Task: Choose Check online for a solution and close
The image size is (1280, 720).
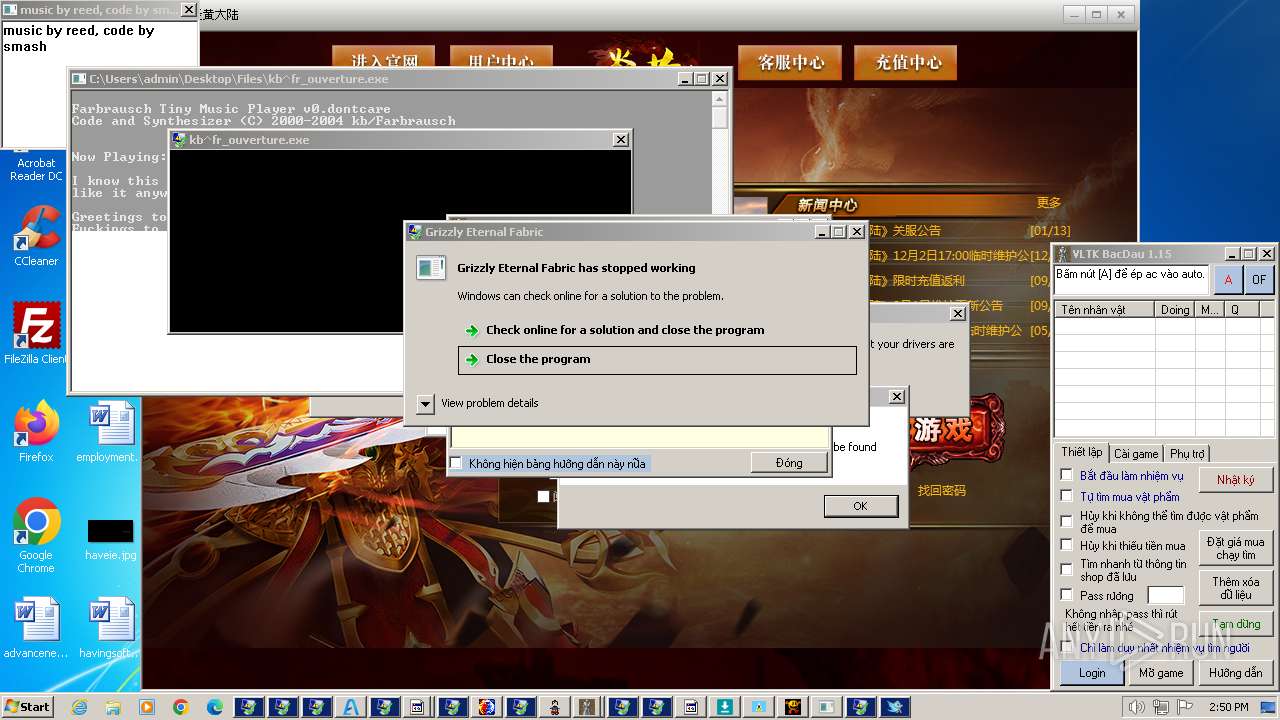Action: pyautogui.click(x=657, y=330)
